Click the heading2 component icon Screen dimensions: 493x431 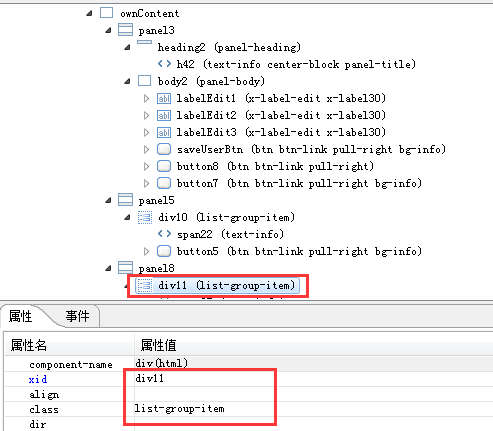coord(144,42)
